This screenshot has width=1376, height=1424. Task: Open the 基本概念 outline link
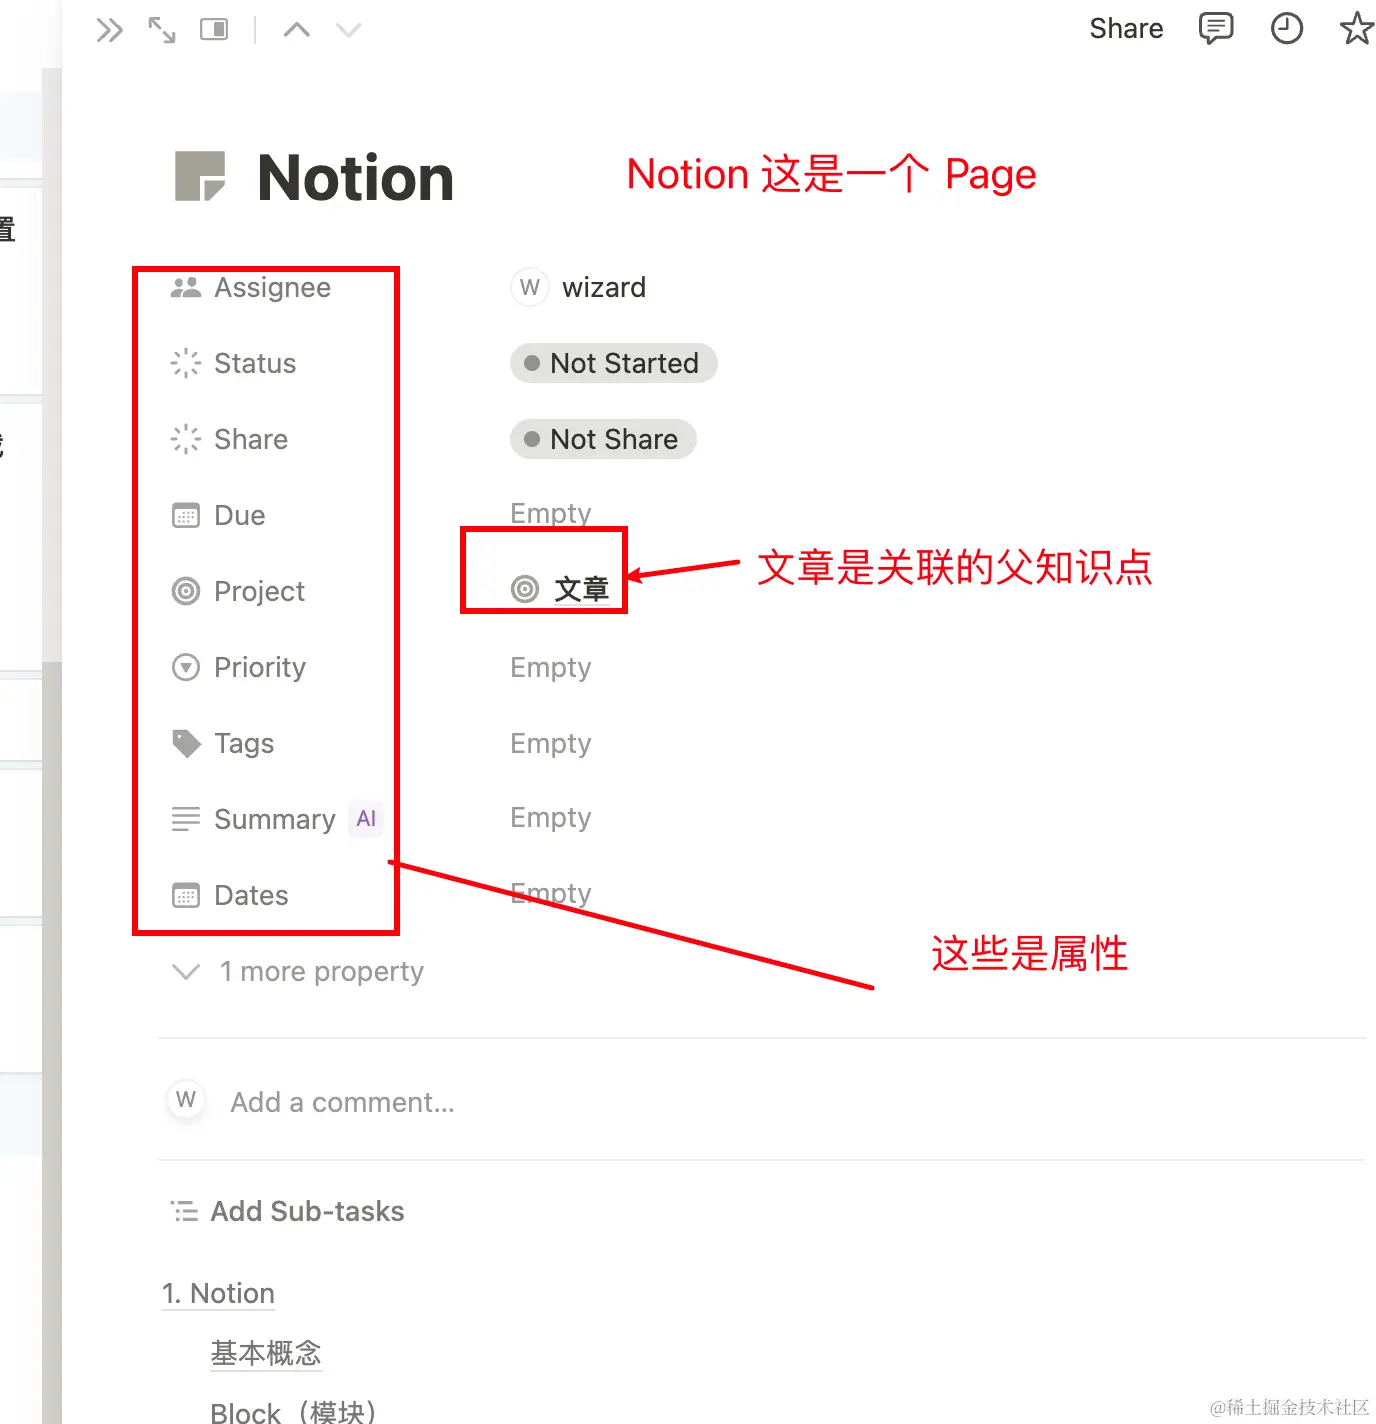click(x=265, y=1353)
